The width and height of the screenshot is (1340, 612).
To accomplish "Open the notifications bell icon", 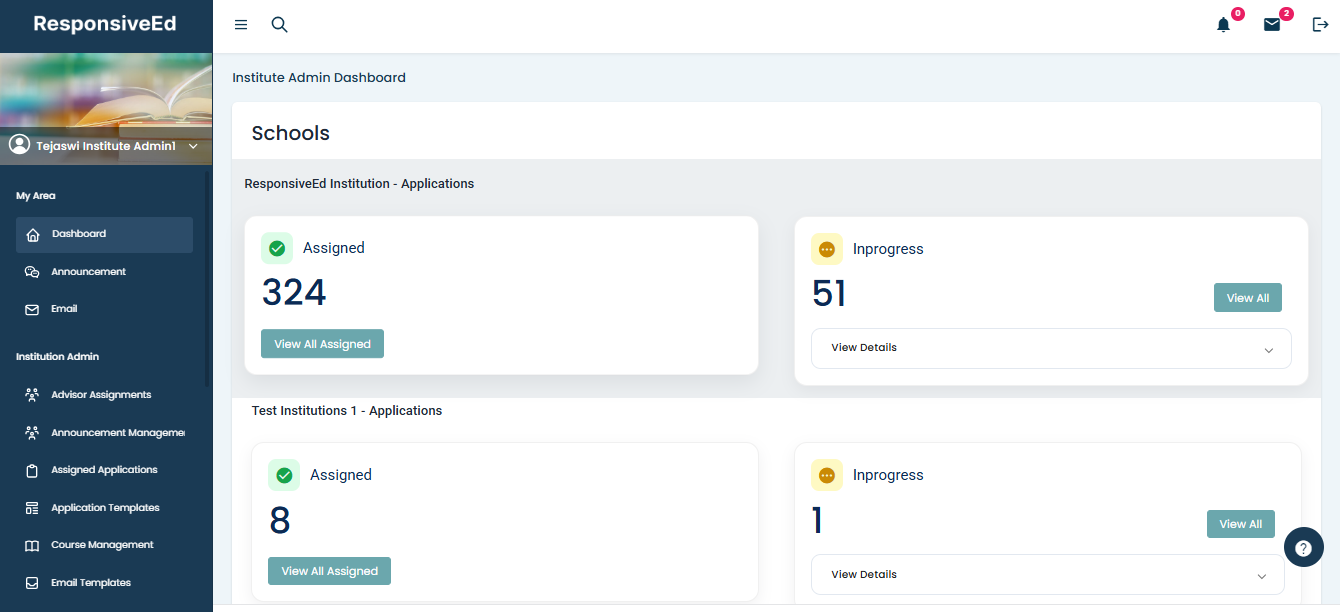I will pos(1223,25).
